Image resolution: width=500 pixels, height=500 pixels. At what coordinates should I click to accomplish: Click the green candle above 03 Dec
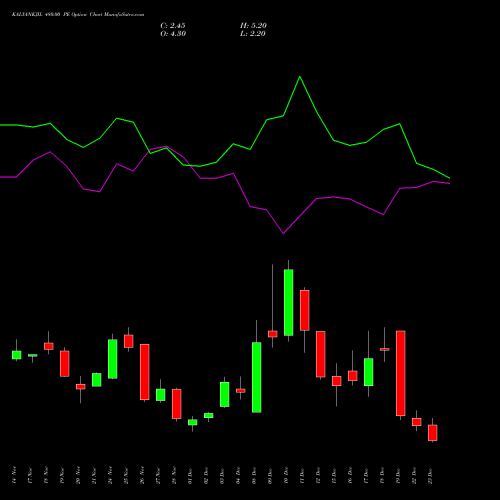(x=225, y=394)
